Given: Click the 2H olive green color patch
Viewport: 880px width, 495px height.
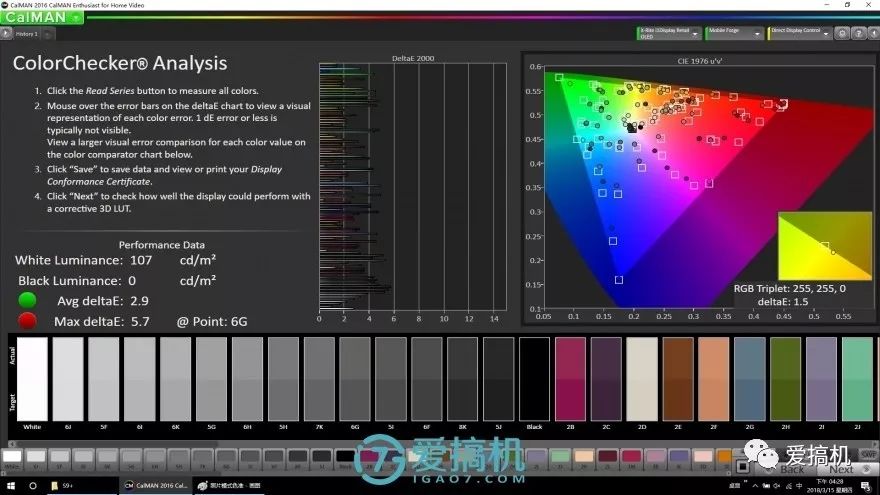Looking at the screenshot, I should 786,379.
